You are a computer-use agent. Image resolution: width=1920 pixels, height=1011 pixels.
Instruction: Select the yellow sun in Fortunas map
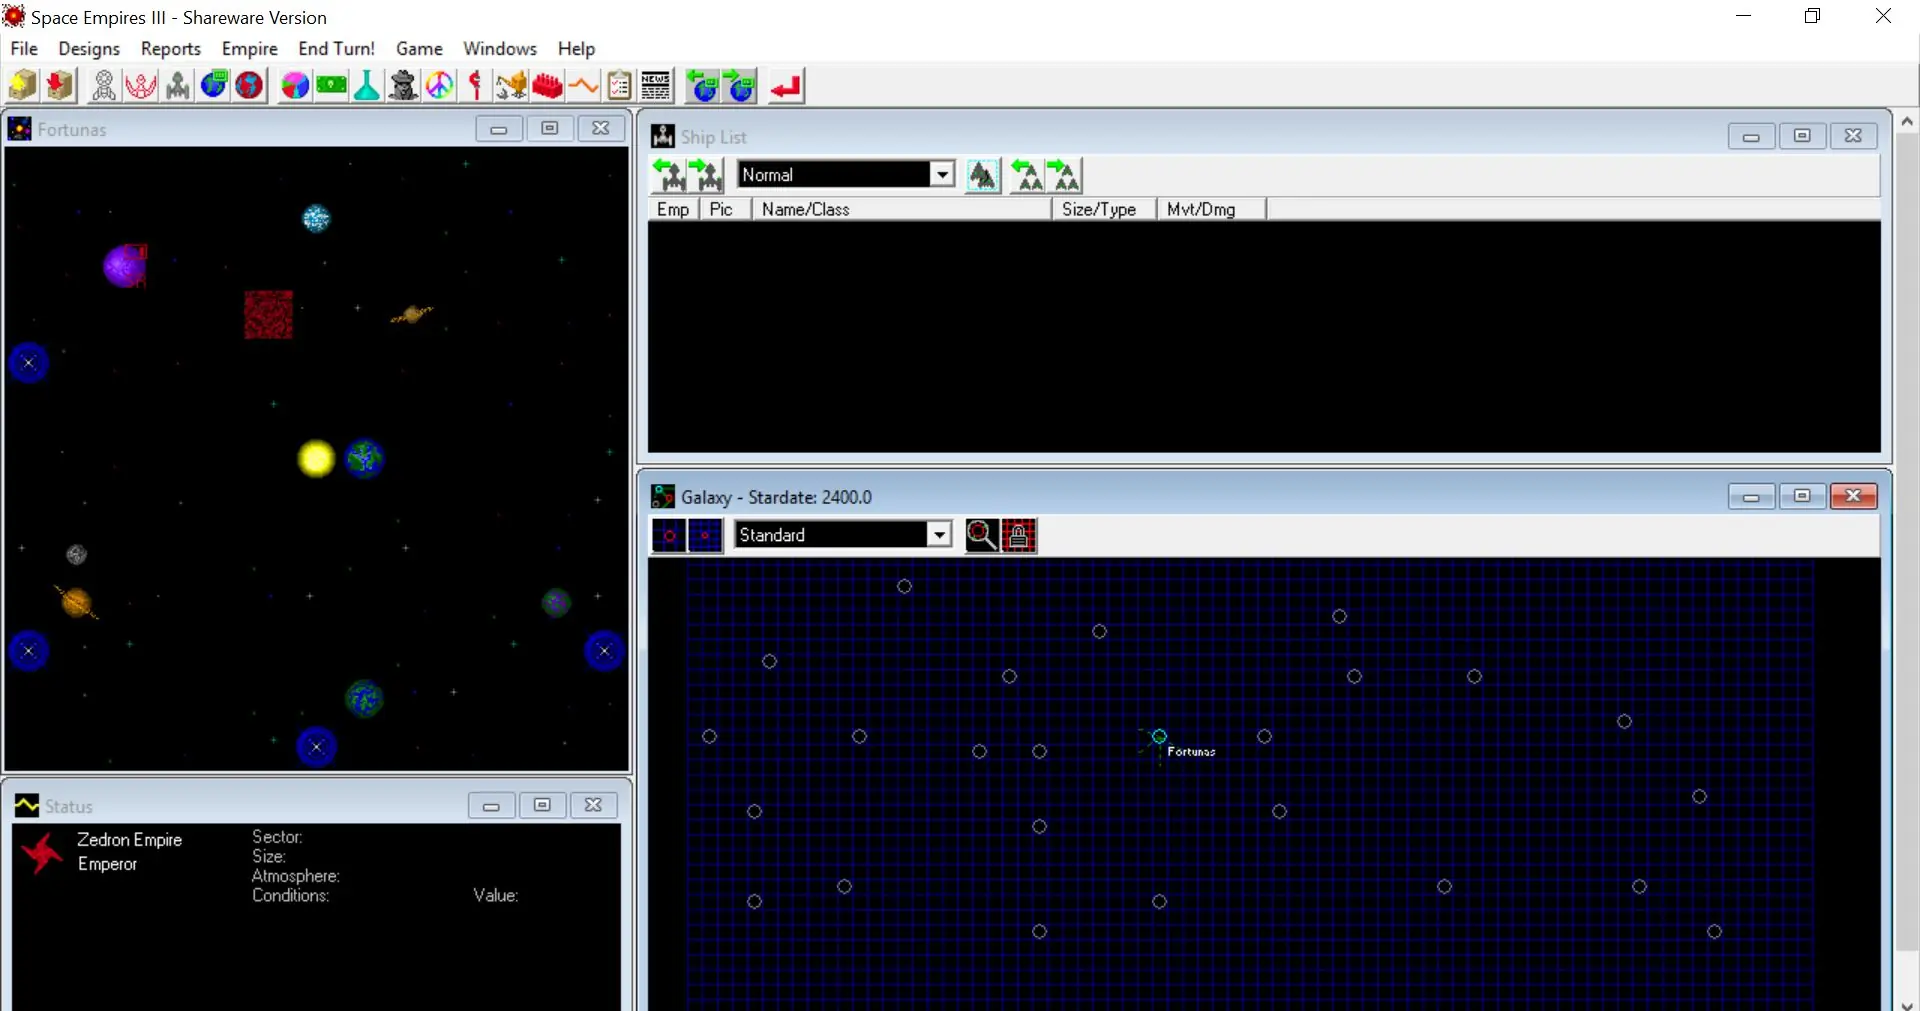316,458
